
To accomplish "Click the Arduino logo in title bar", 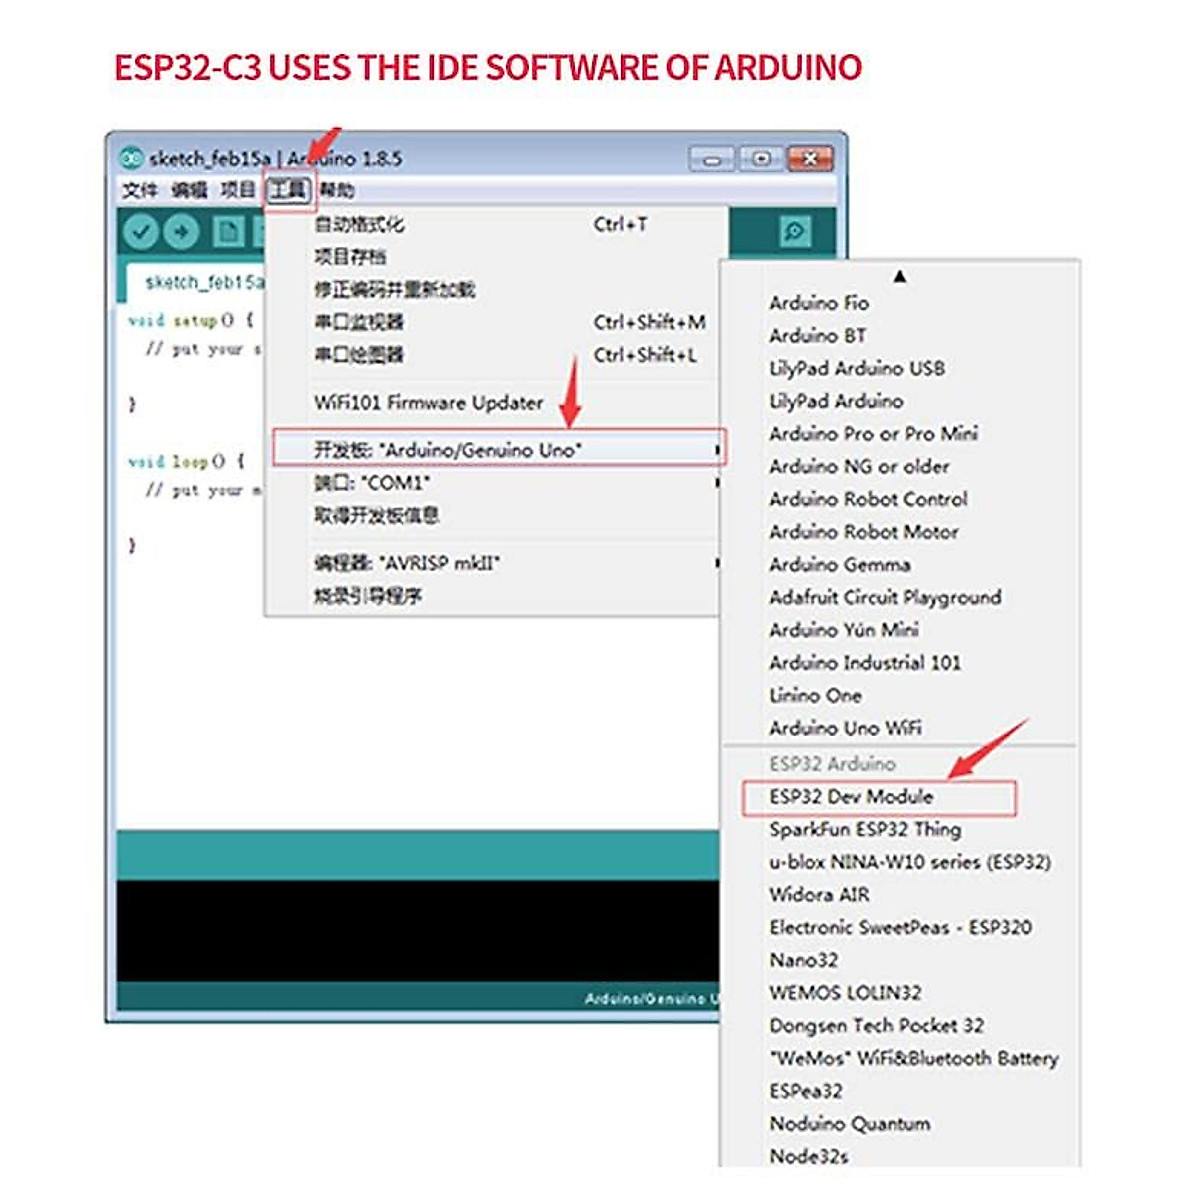I will coord(131,158).
